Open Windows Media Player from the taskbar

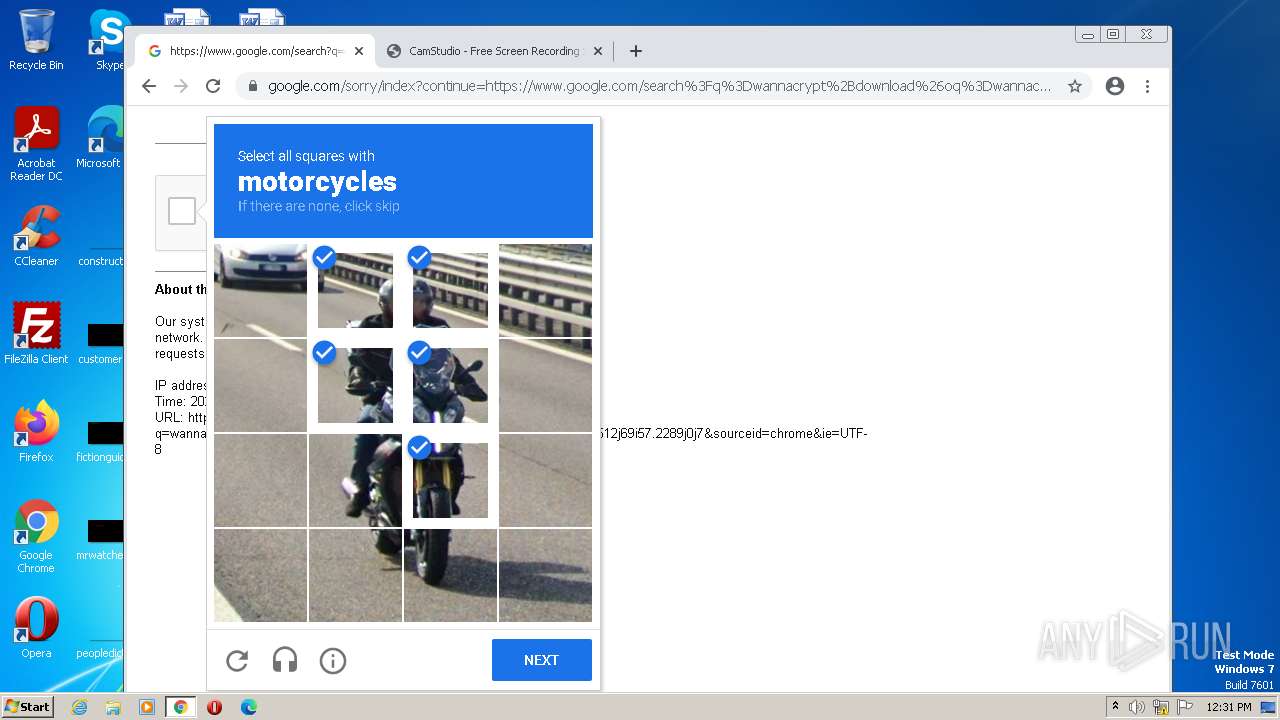click(x=146, y=707)
